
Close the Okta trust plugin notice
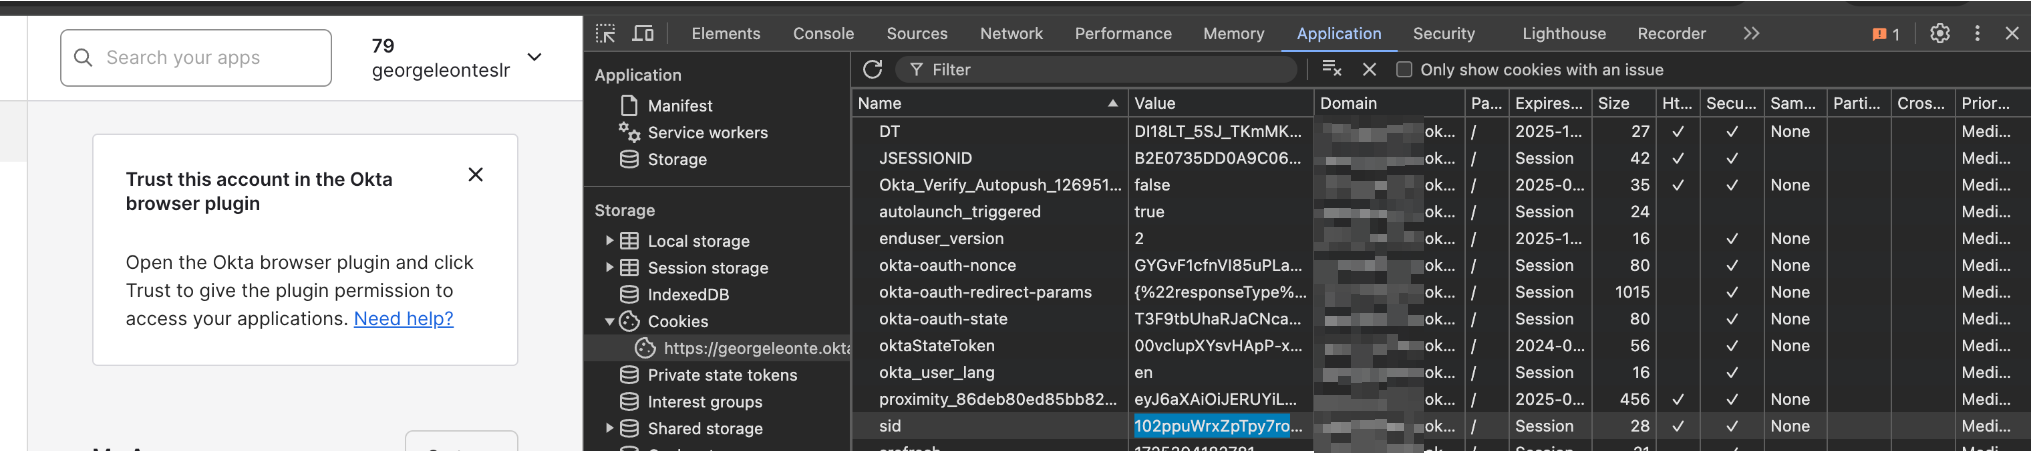[x=476, y=175]
